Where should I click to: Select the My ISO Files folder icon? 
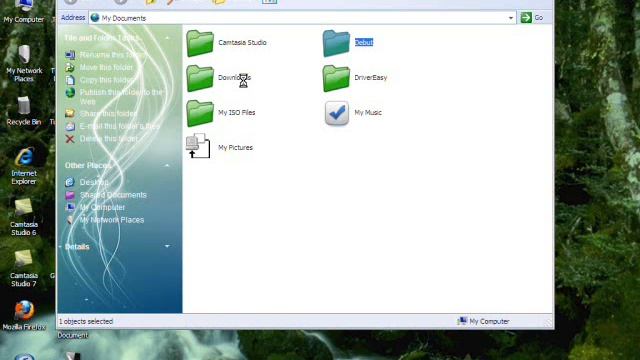(200, 113)
